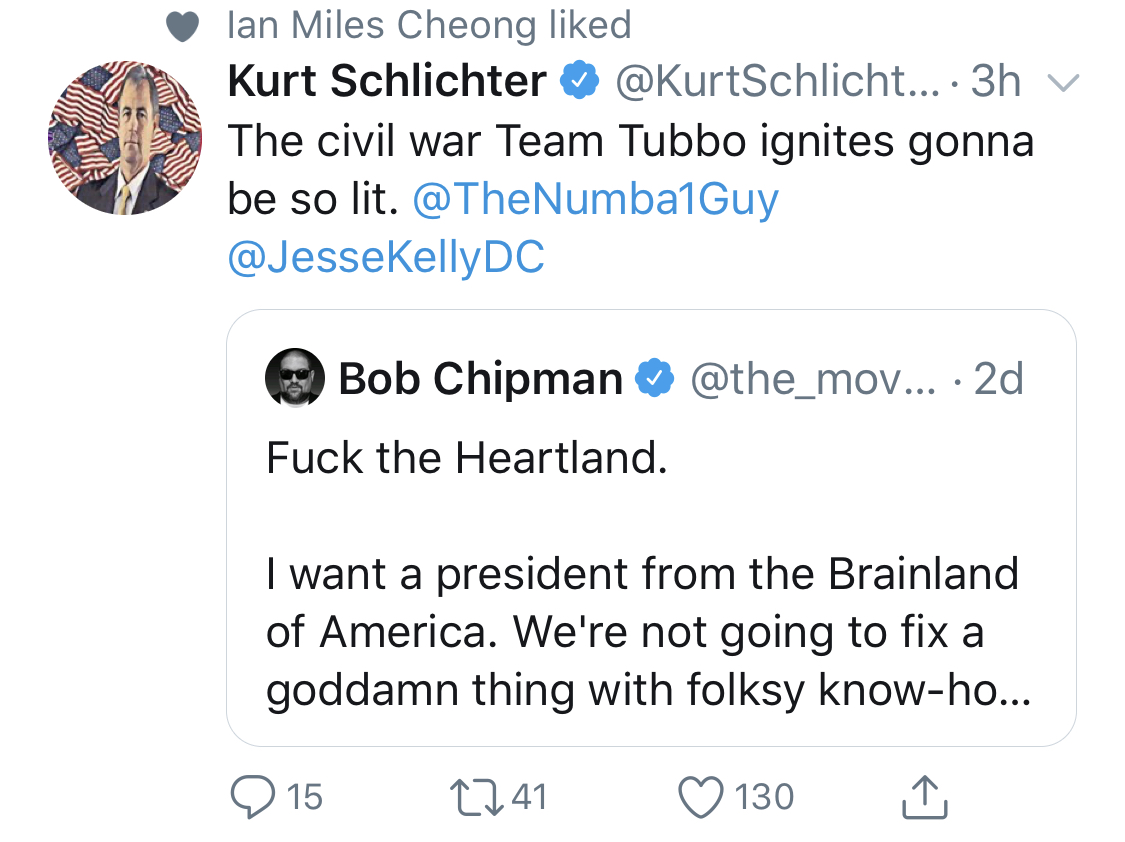Open the tweet options chevron menu
1125x842 pixels.
[1063, 83]
